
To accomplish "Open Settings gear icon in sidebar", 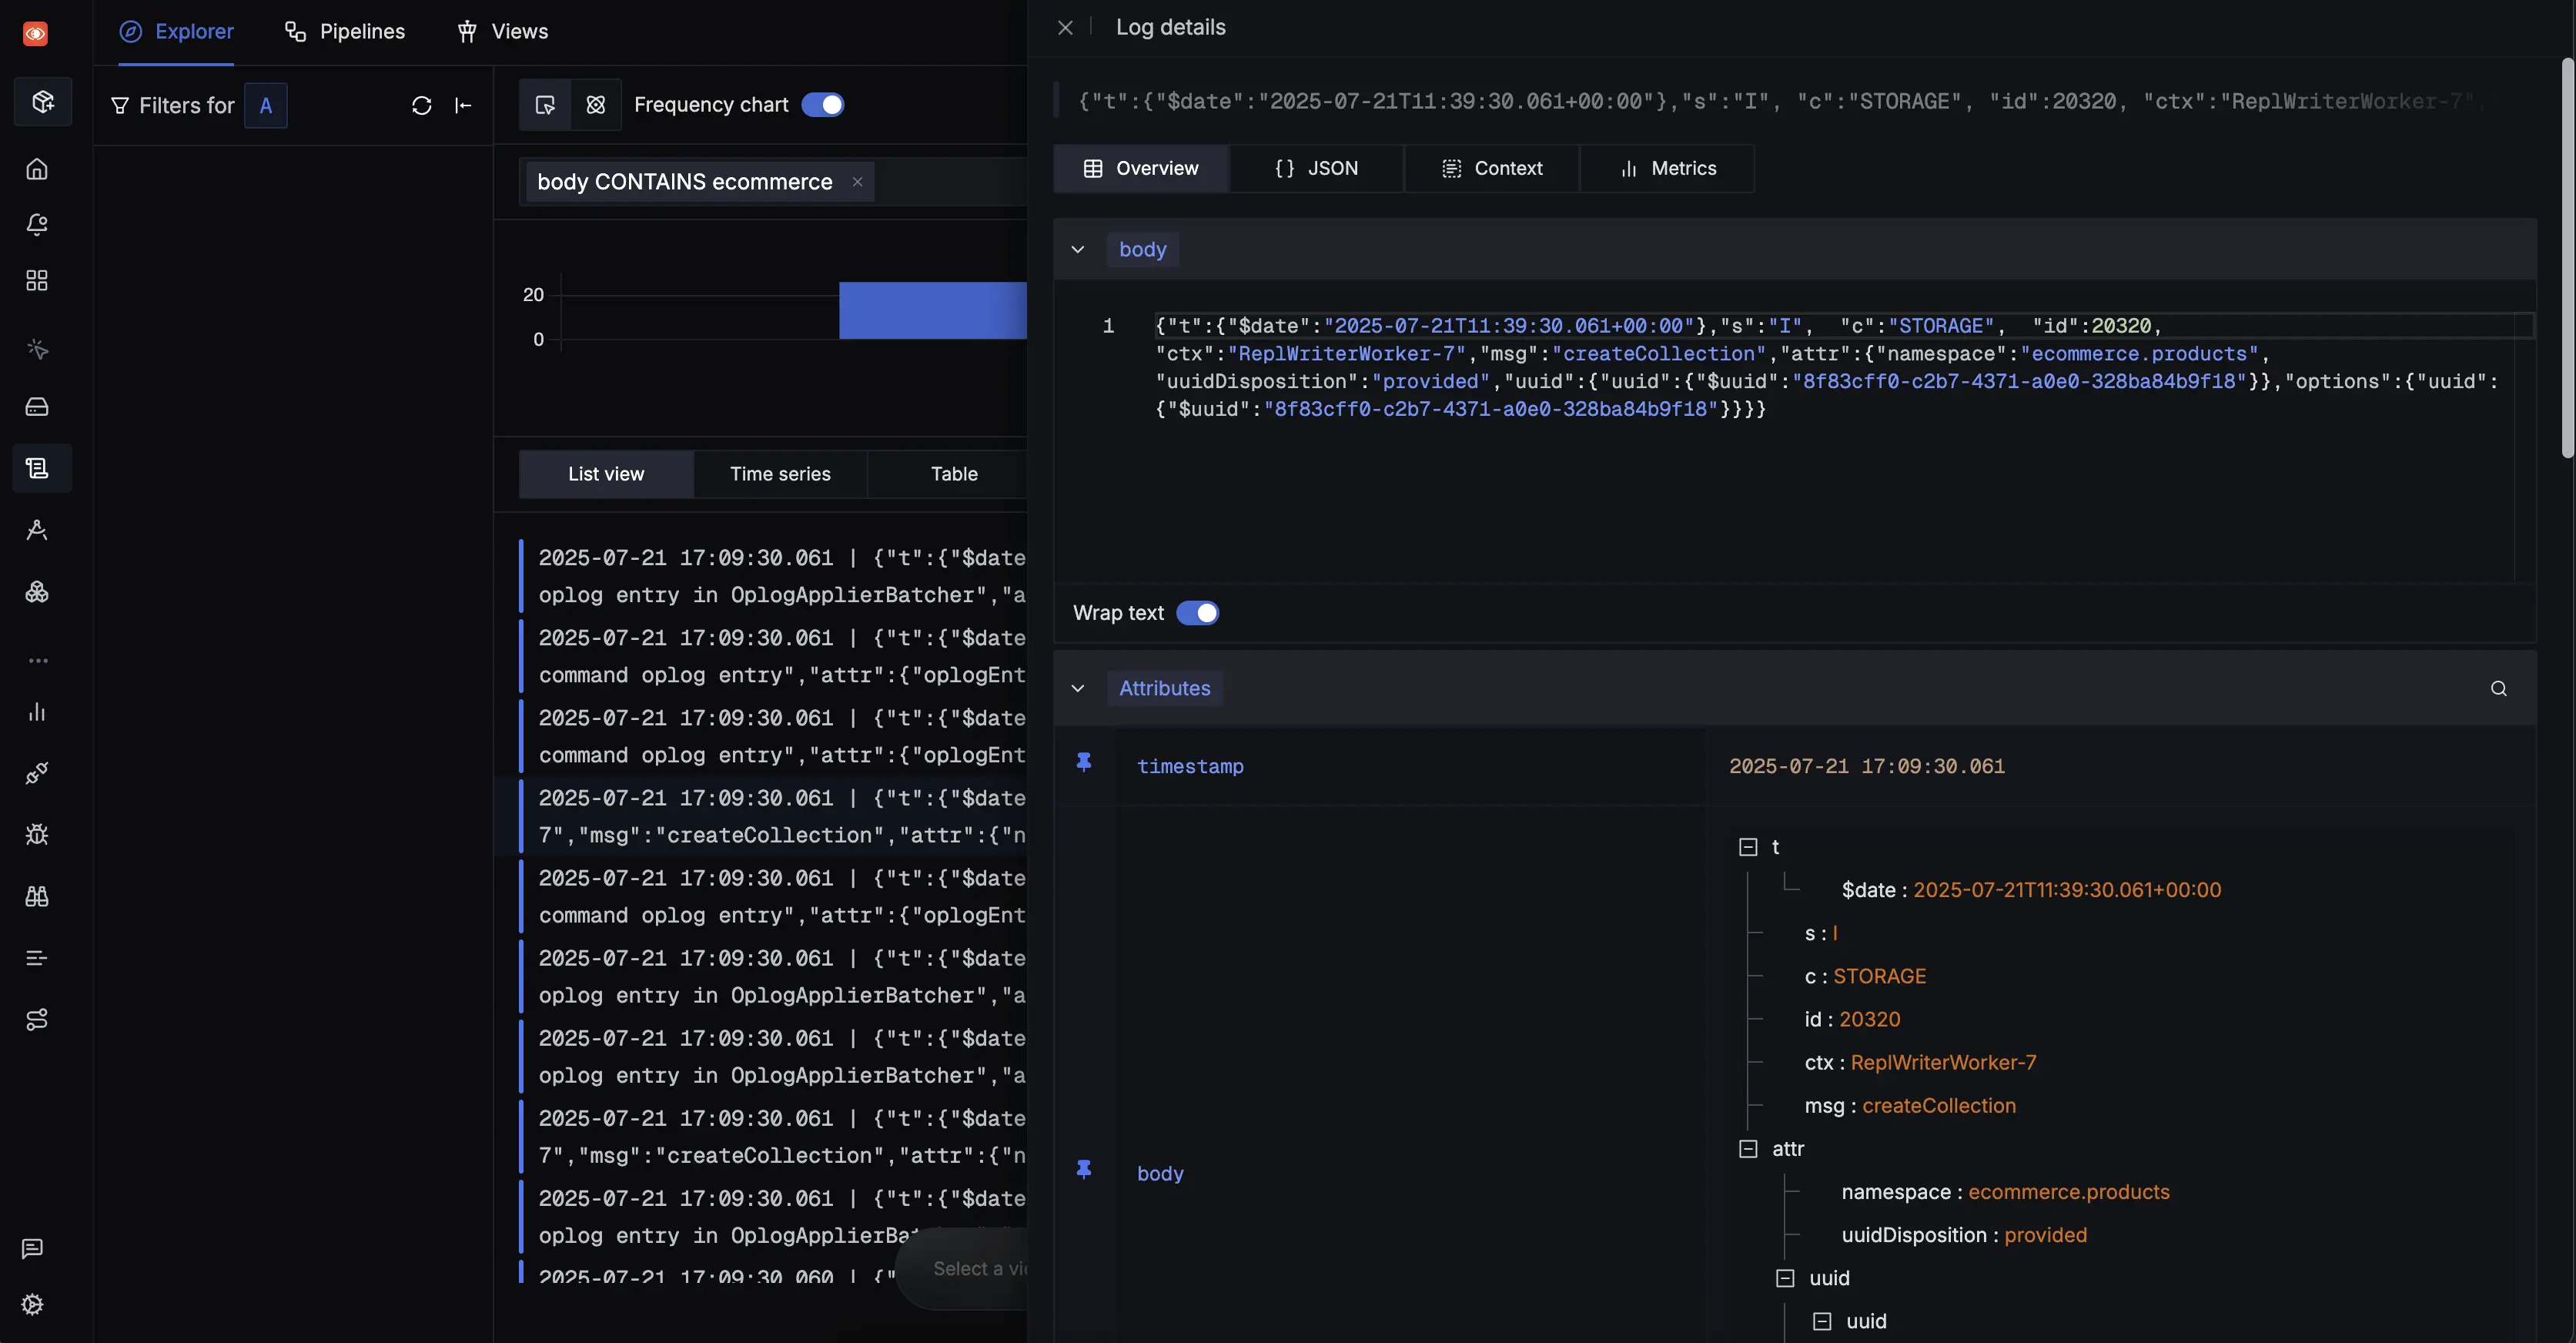I will (32, 1304).
